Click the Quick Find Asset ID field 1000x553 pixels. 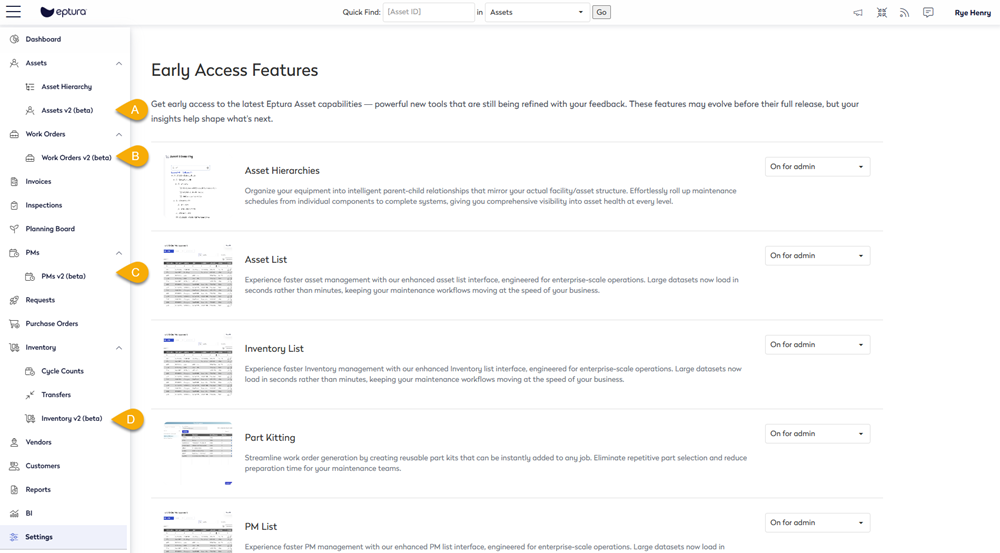(x=428, y=13)
